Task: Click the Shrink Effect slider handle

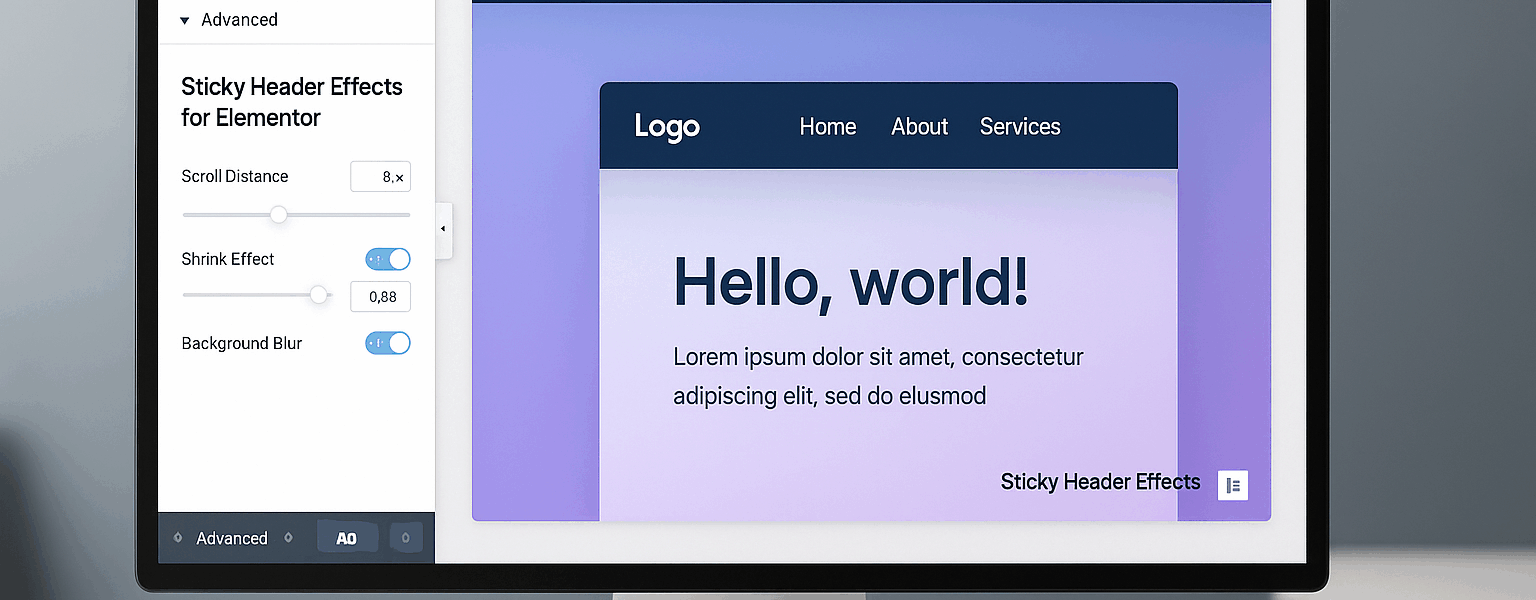Action: [x=319, y=294]
